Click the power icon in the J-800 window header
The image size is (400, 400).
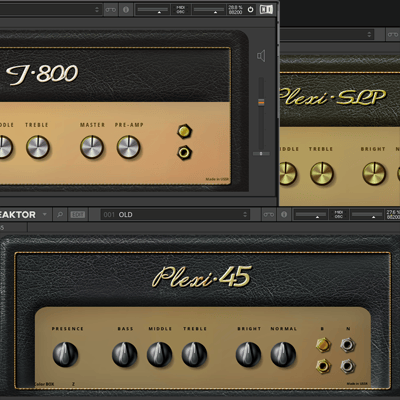tap(250, 10)
